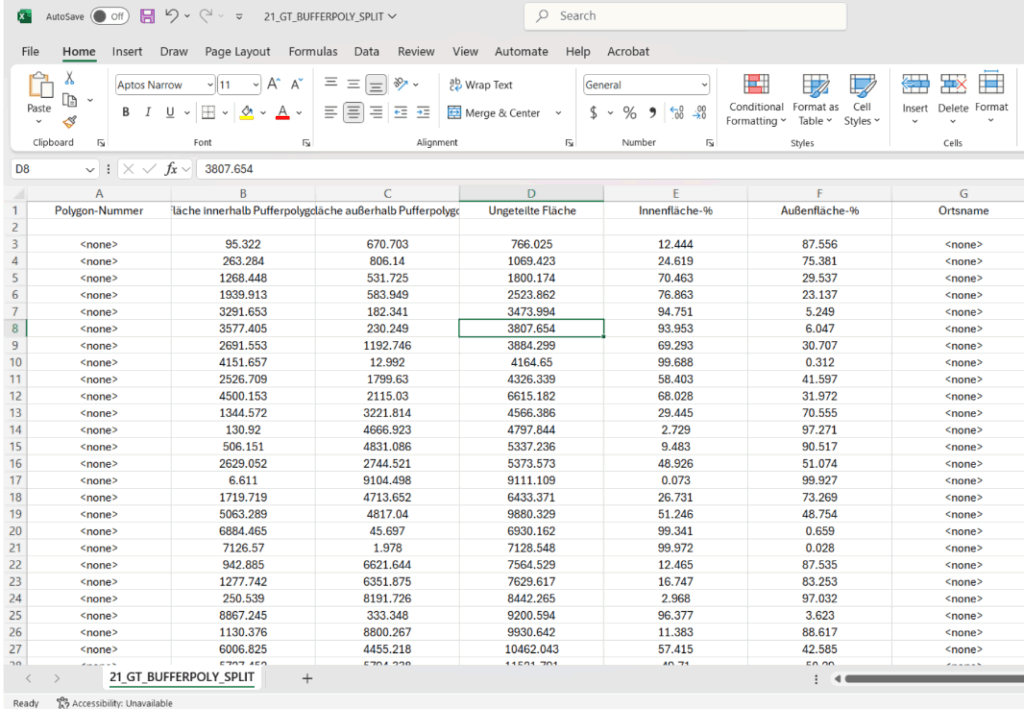Toggle the AutoSave switch
The image size is (1024, 709).
pos(109,16)
